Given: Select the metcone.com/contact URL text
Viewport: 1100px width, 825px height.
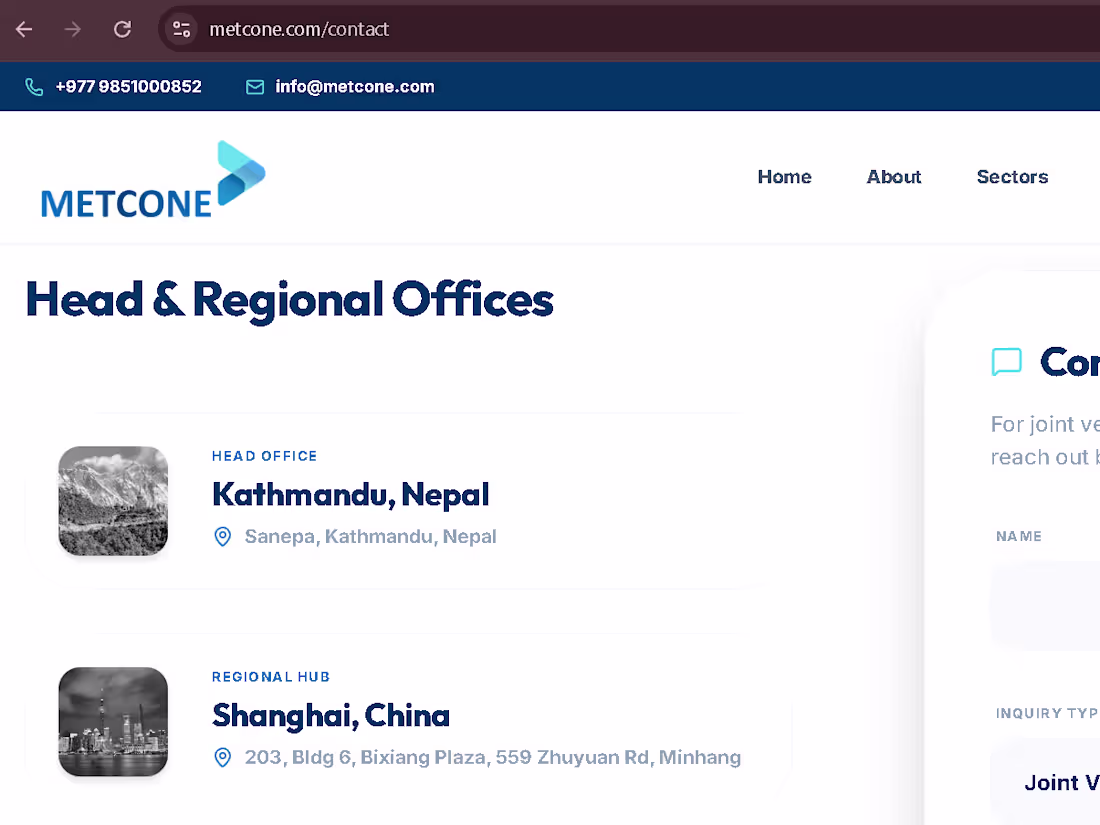Looking at the screenshot, I should 299,29.
